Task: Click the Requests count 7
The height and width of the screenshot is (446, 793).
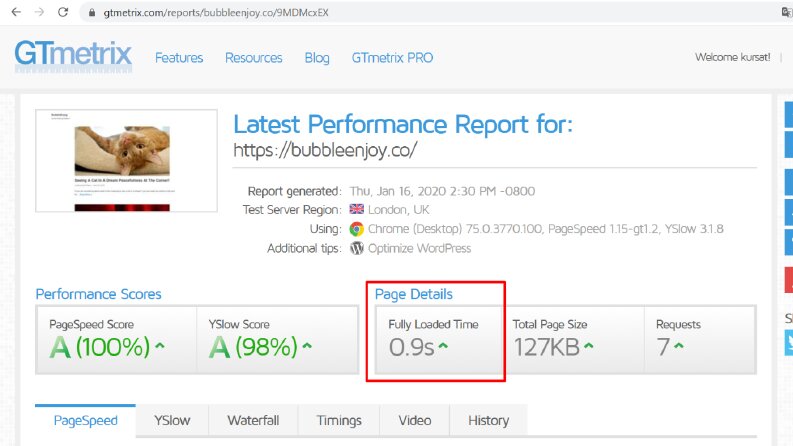Action: tap(663, 347)
